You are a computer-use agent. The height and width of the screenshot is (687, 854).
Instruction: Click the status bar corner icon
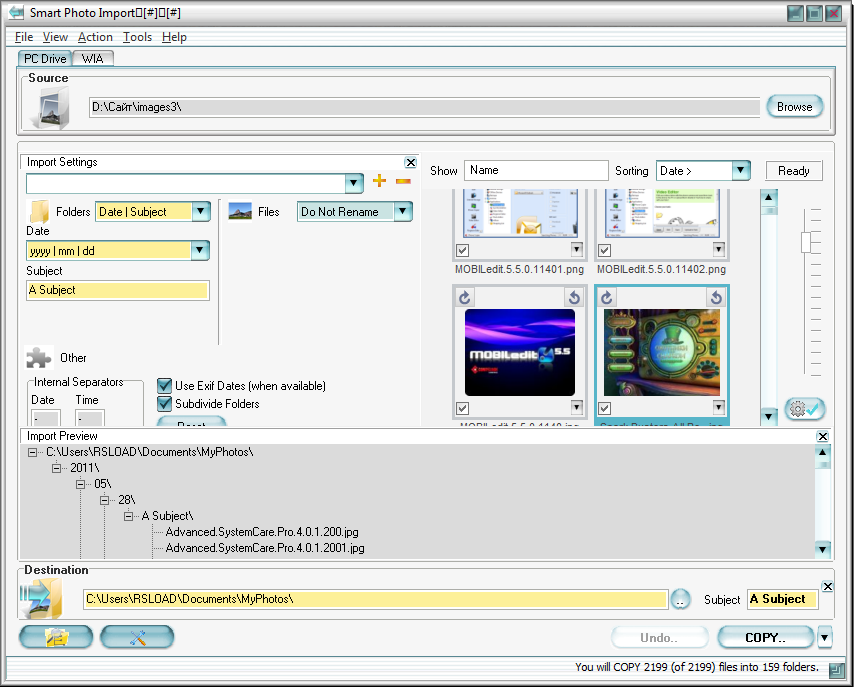[x=837, y=670]
